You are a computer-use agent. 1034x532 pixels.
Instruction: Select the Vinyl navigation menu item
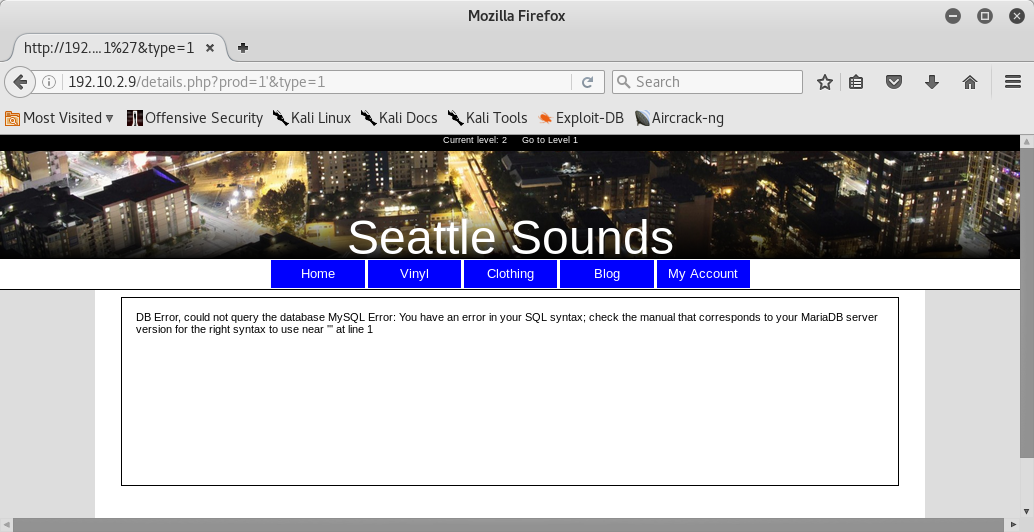pos(414,274)
